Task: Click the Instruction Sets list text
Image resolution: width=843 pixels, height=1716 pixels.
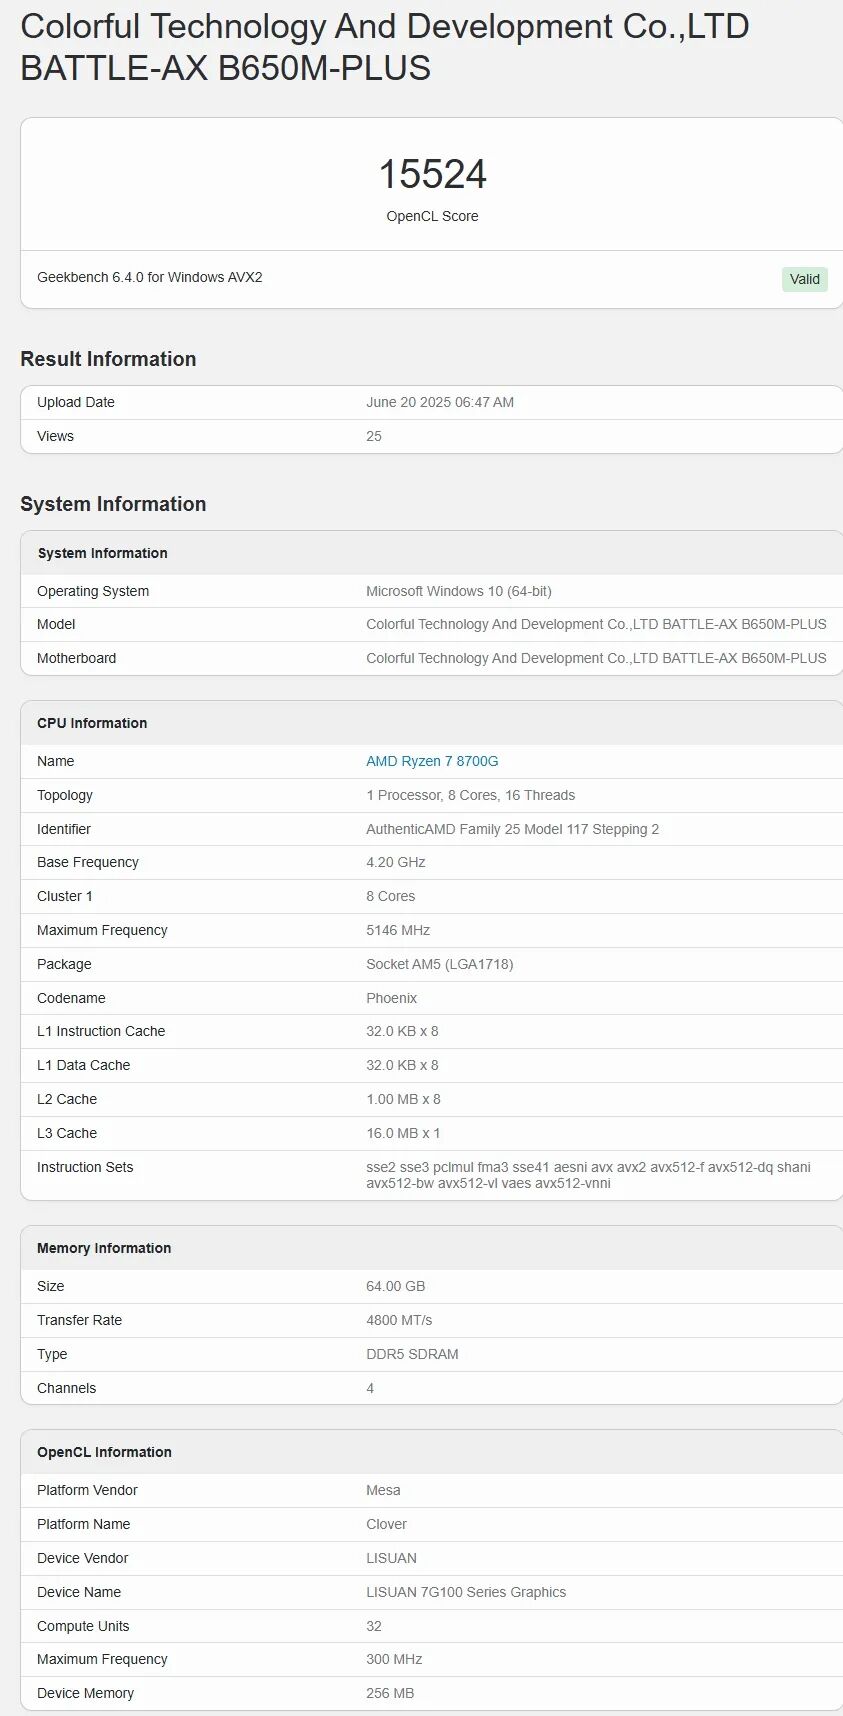Action: [x=588, y=1175]
